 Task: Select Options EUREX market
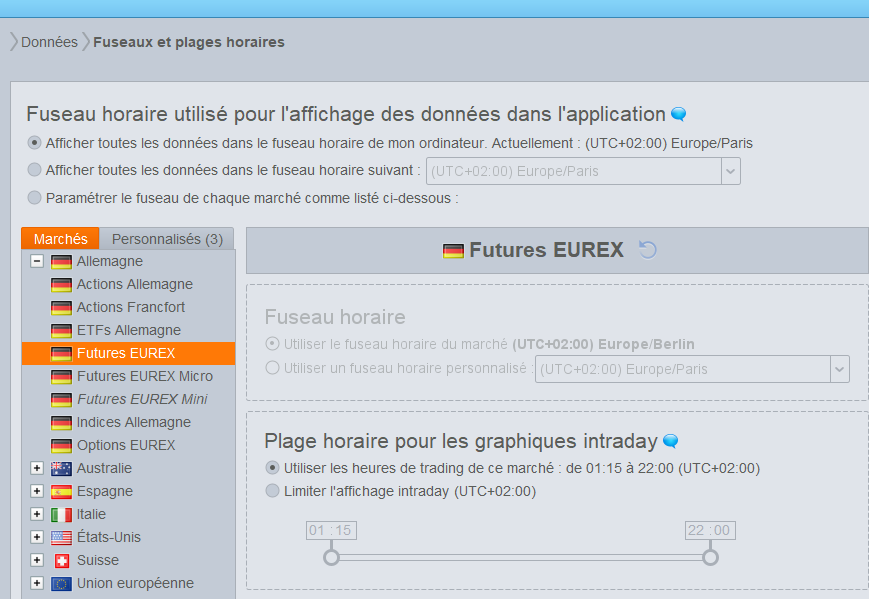(126, 446)
